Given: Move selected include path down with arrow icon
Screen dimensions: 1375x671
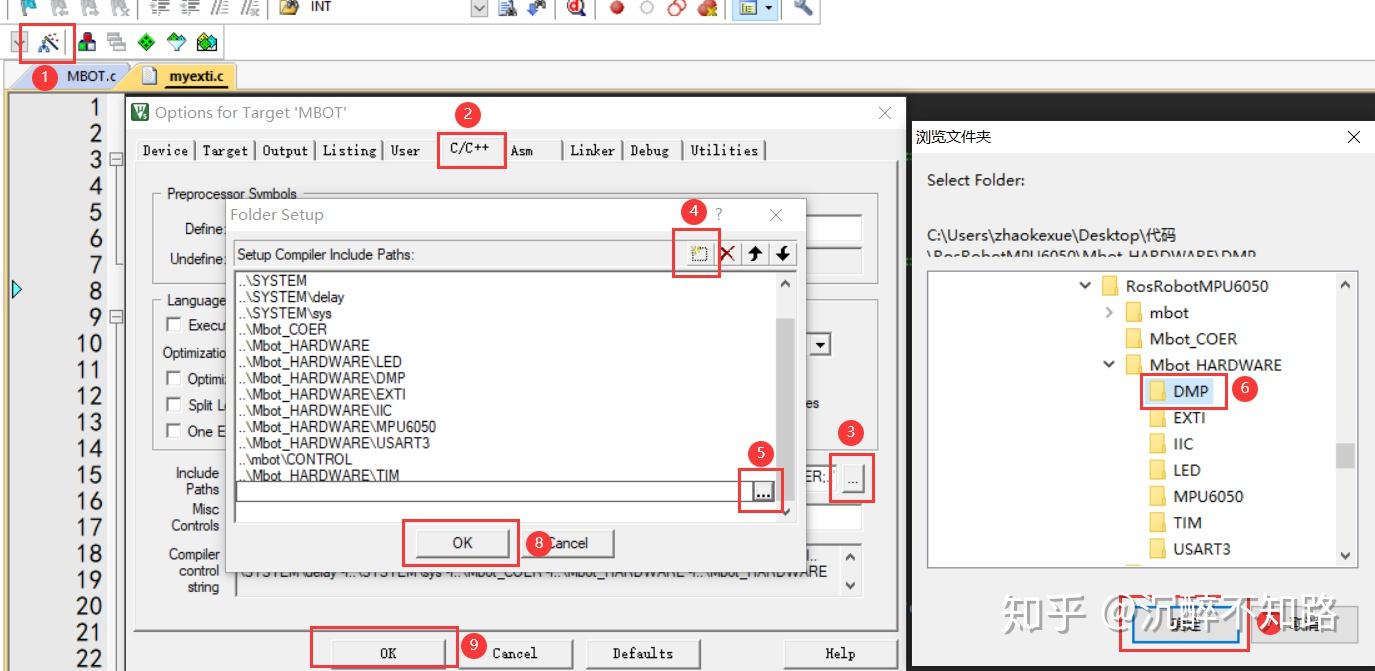Looking at the screenshot, I should point(782,253).
